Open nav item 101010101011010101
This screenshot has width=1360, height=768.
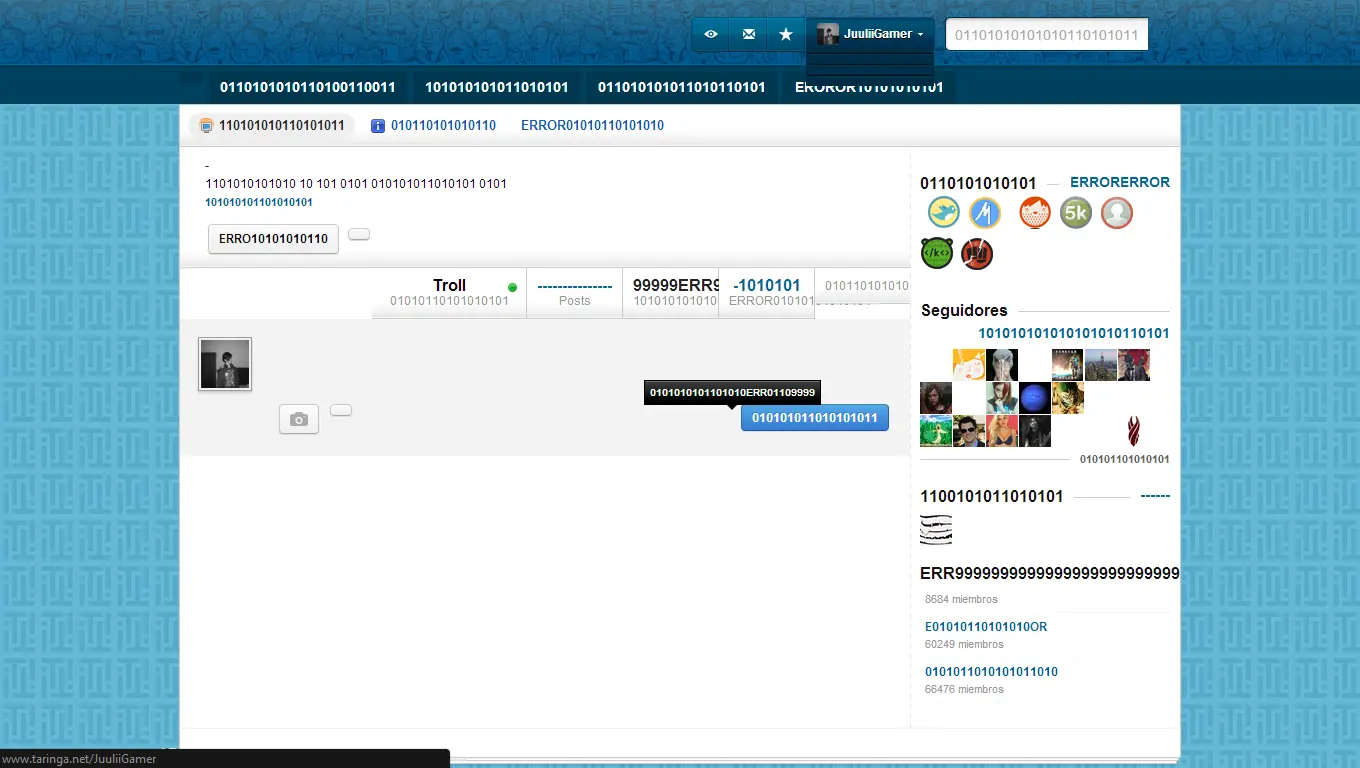(x=497, y=87)
